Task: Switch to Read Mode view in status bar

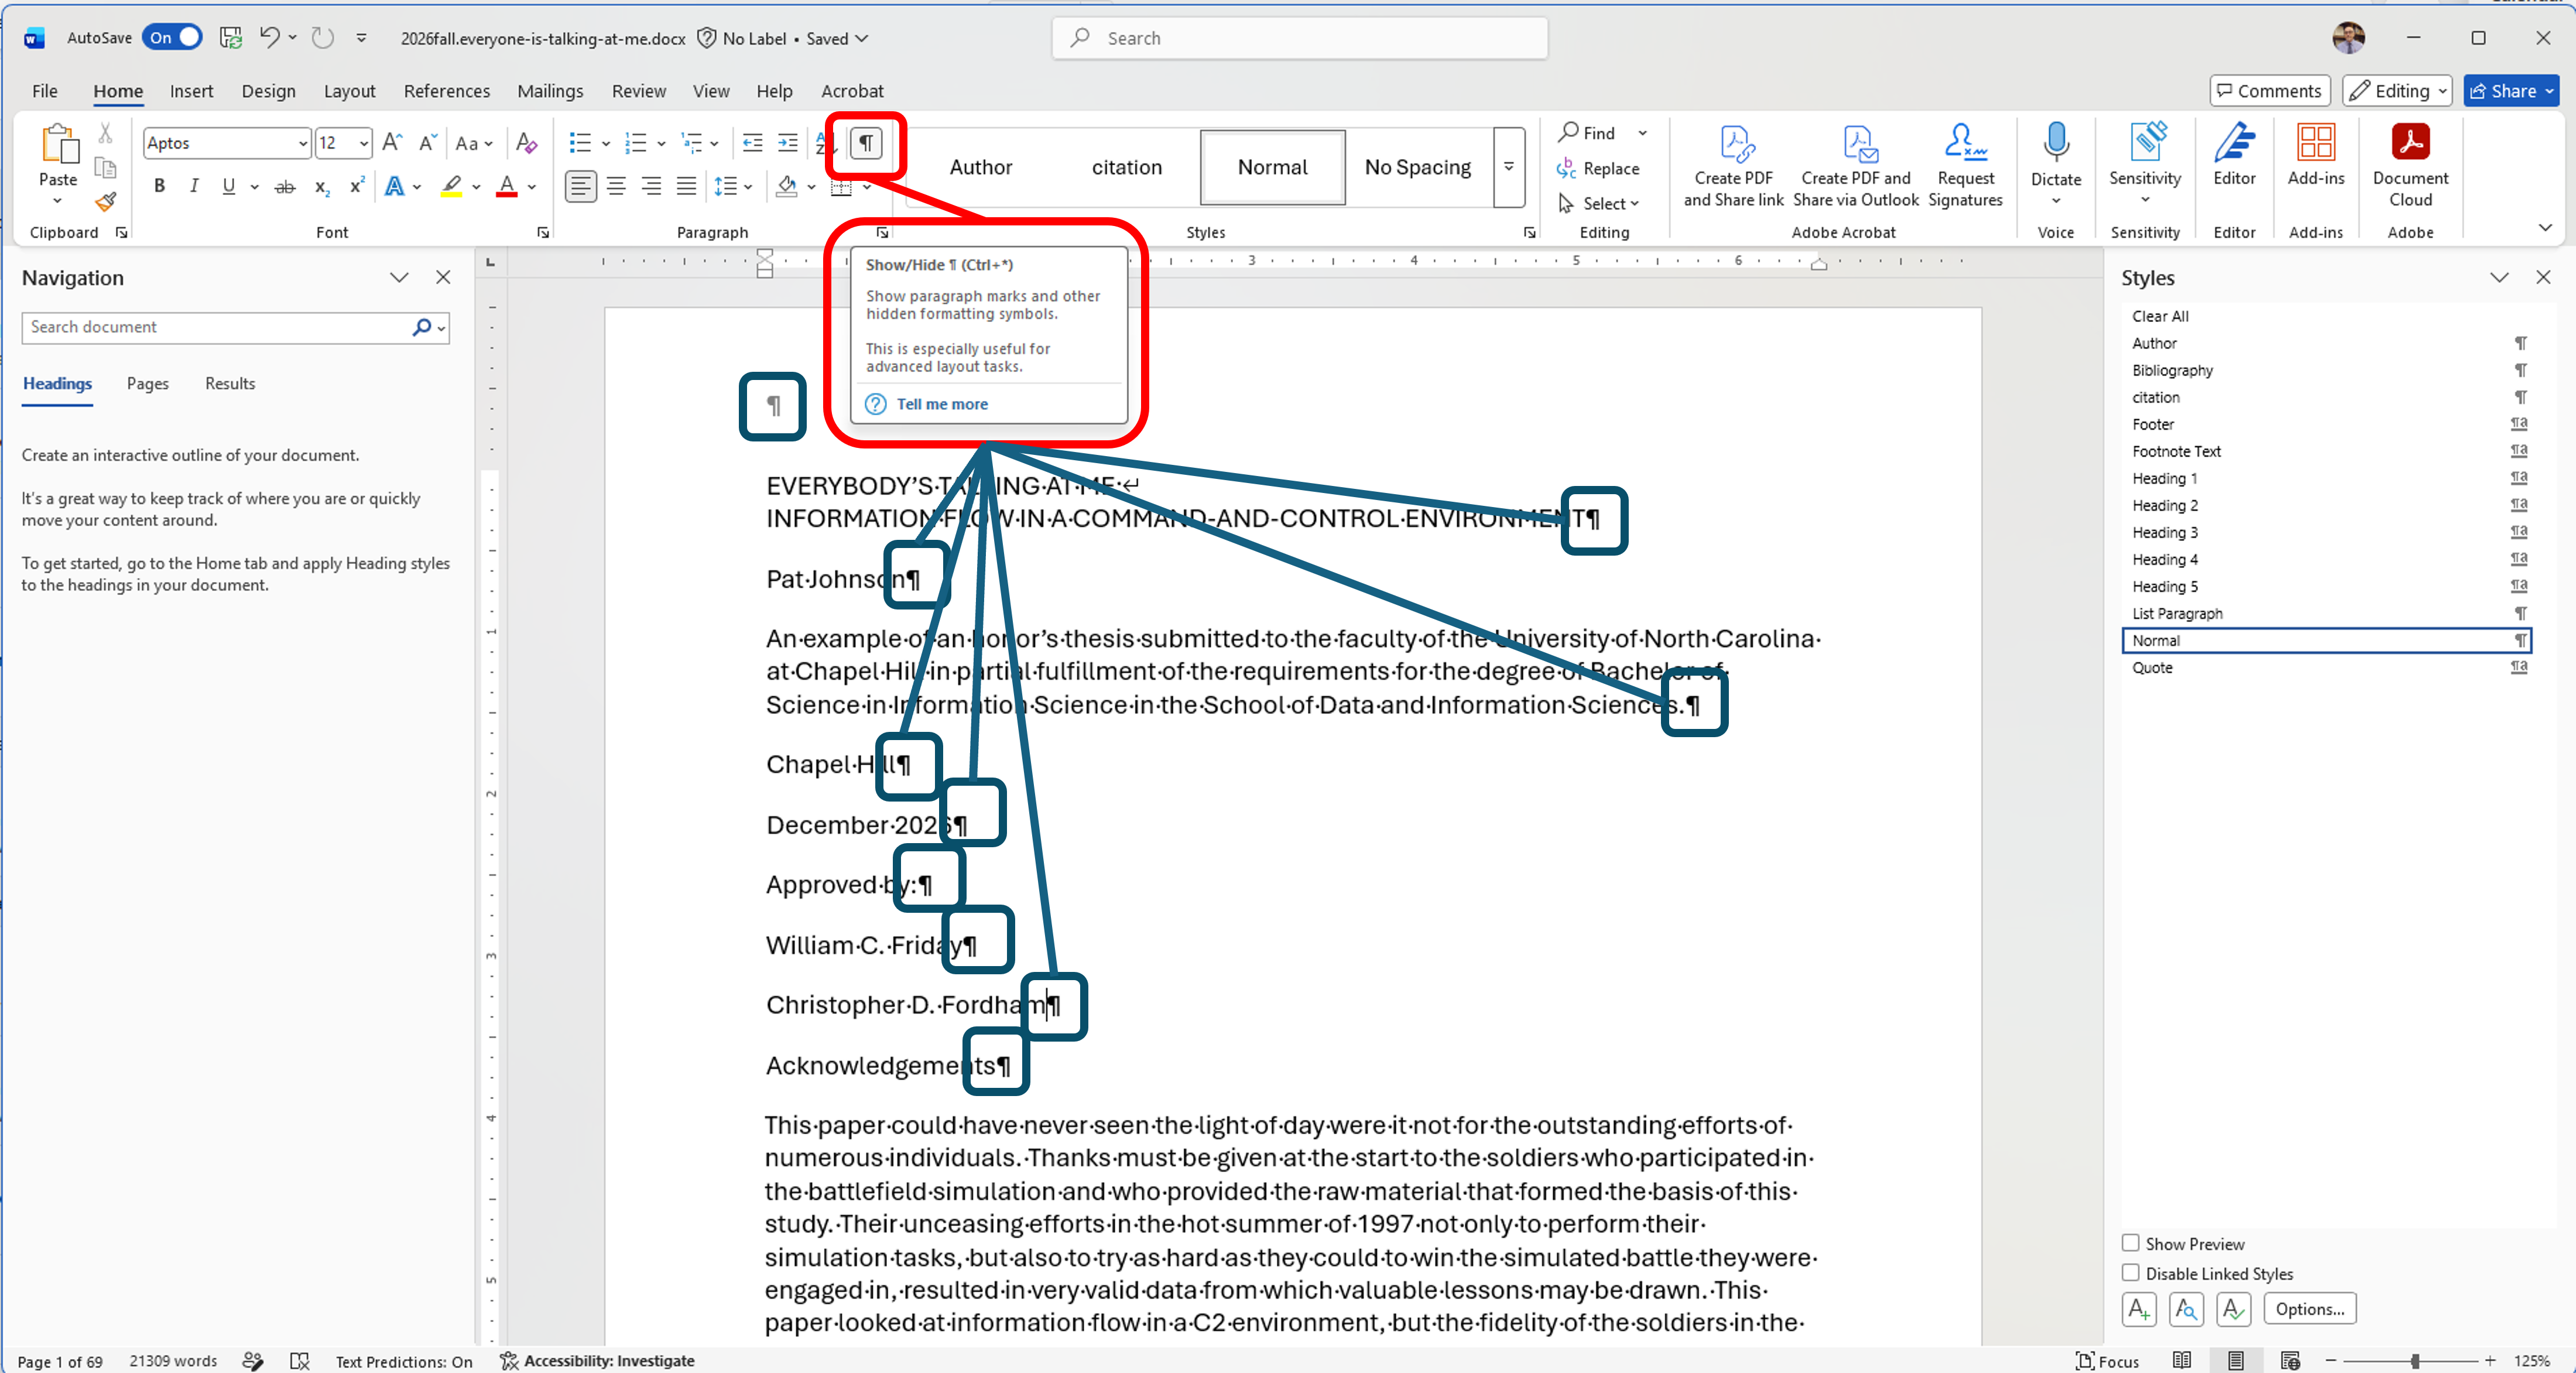Action: 2182,1360
